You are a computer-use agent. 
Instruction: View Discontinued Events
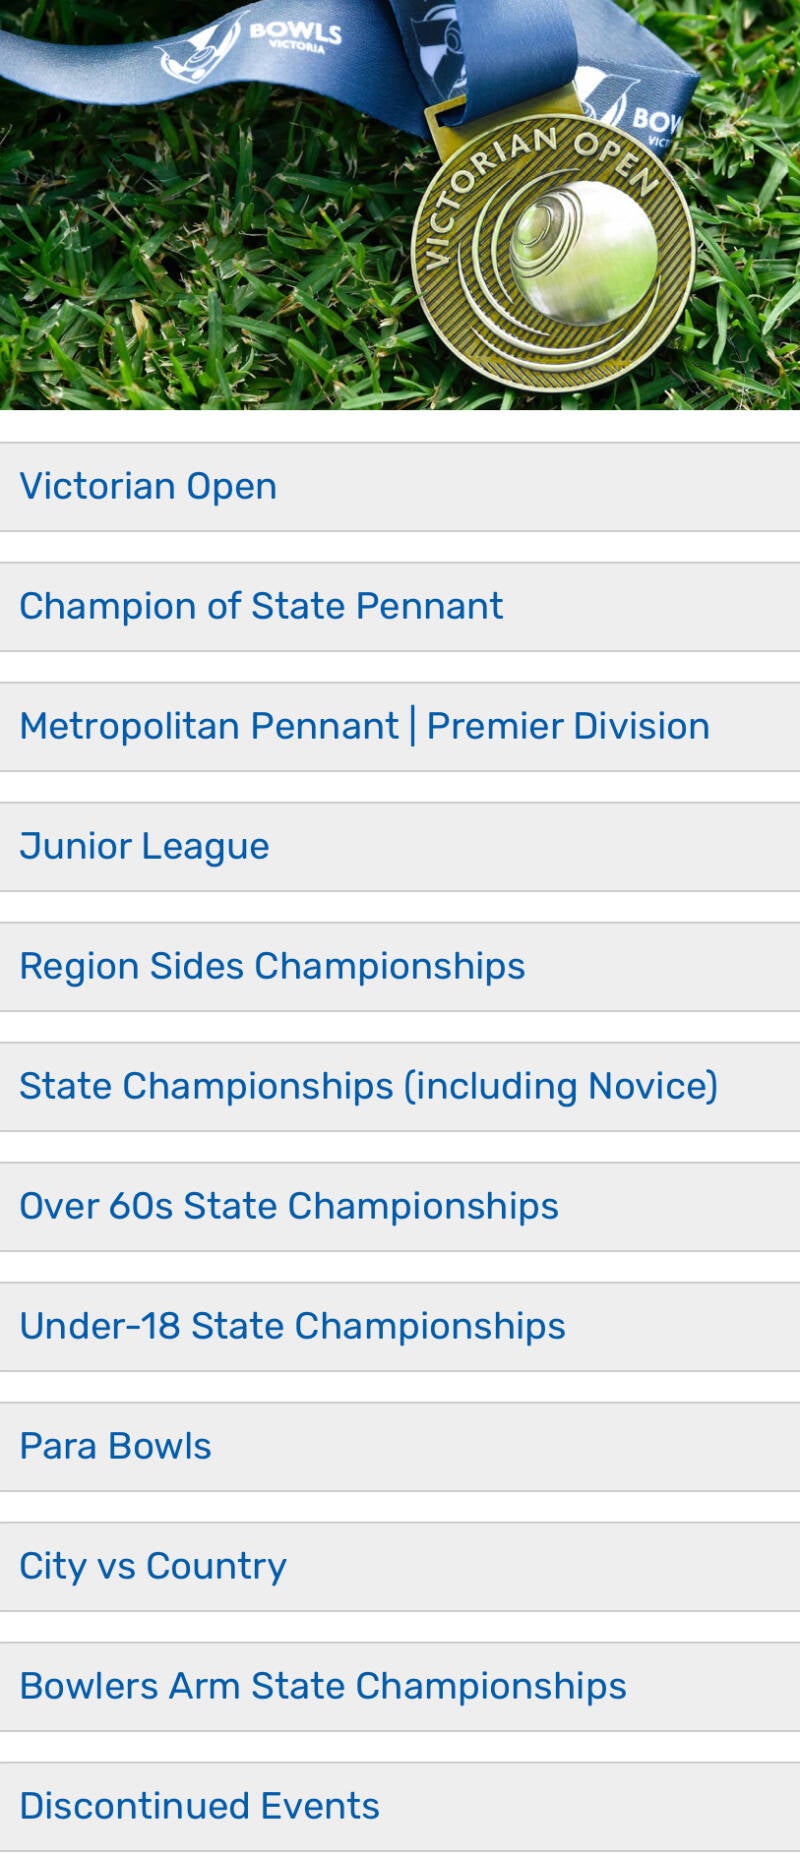(400, 1807)
